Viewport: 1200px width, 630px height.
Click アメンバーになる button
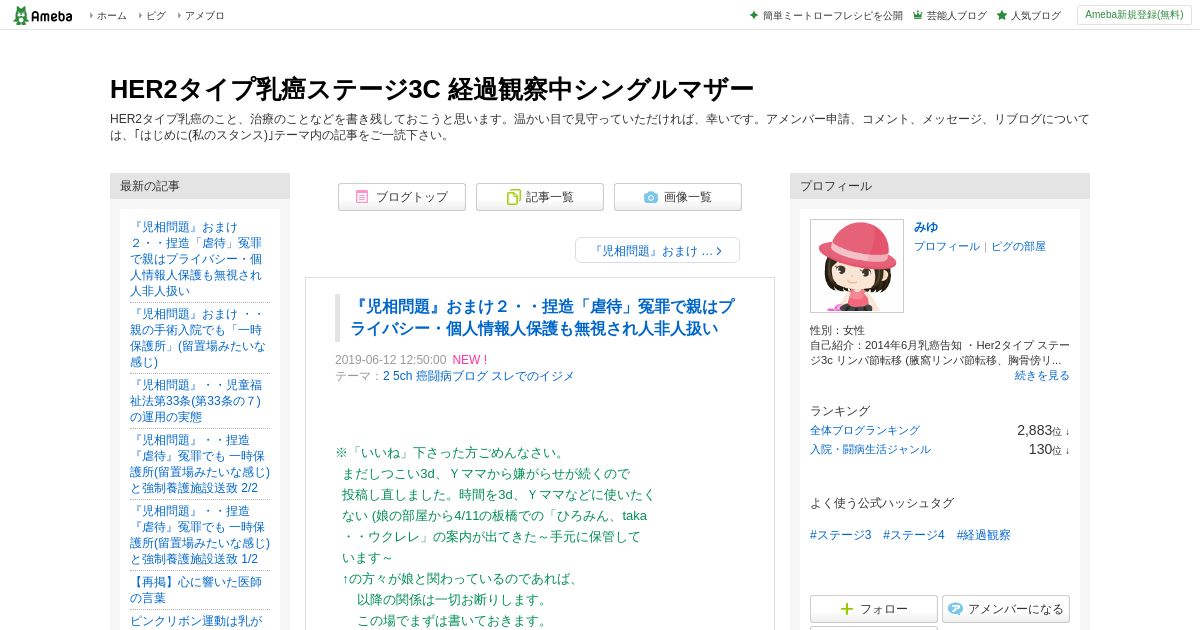coord(1006,609)
